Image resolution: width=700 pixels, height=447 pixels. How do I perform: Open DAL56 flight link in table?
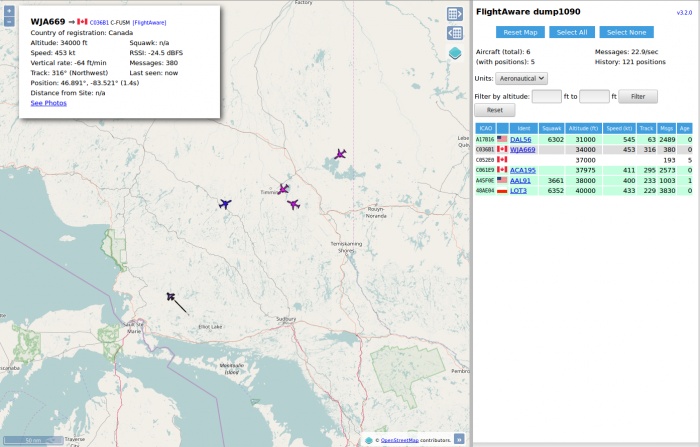pyautogui.click(x=521, y=139)
